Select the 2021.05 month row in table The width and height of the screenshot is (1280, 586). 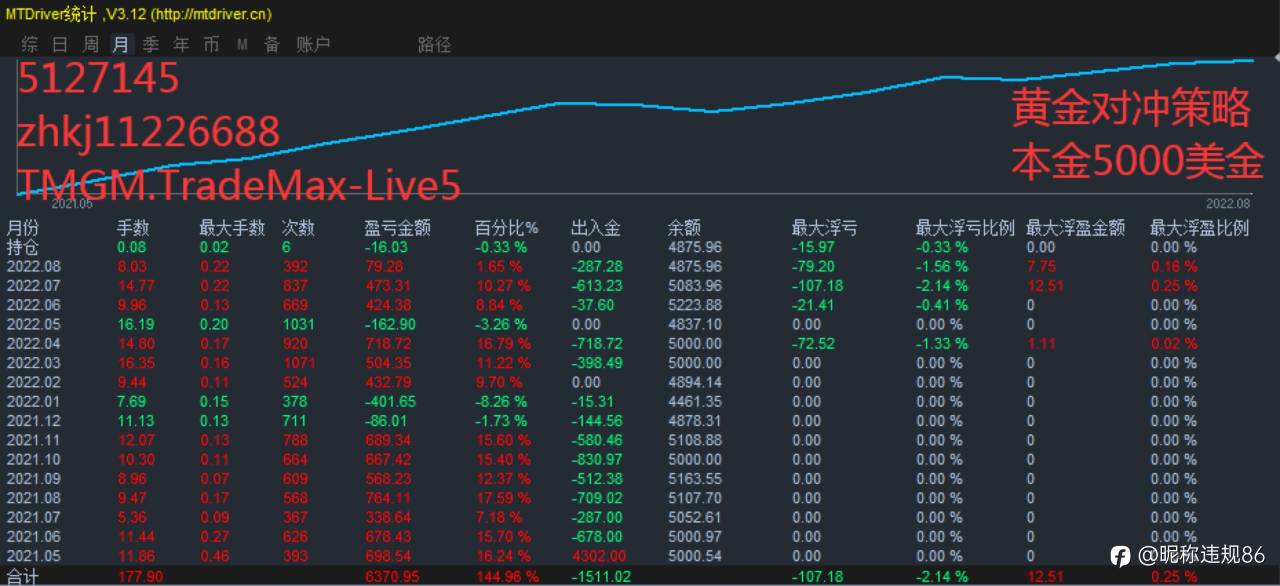coord(640,556)
